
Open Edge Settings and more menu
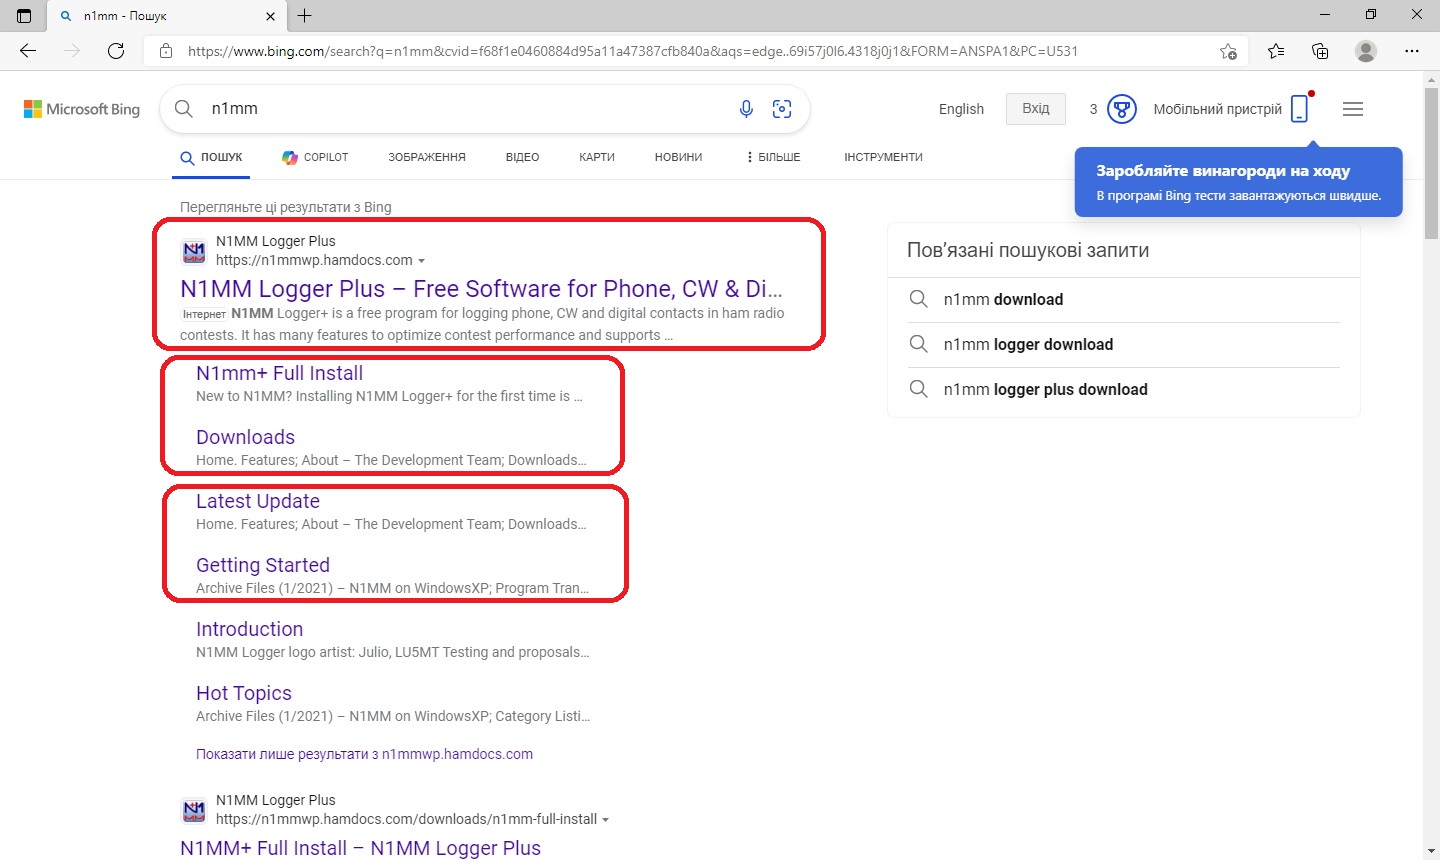[x=1412, y=51]
